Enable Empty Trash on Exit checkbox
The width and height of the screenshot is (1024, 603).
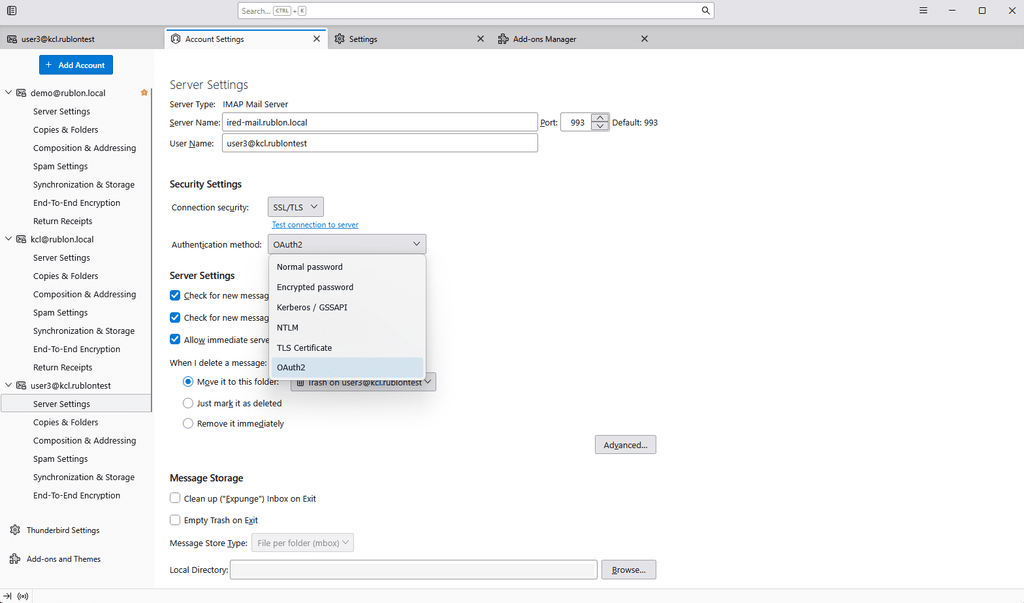pyautogui.click(x=175, y=520)
